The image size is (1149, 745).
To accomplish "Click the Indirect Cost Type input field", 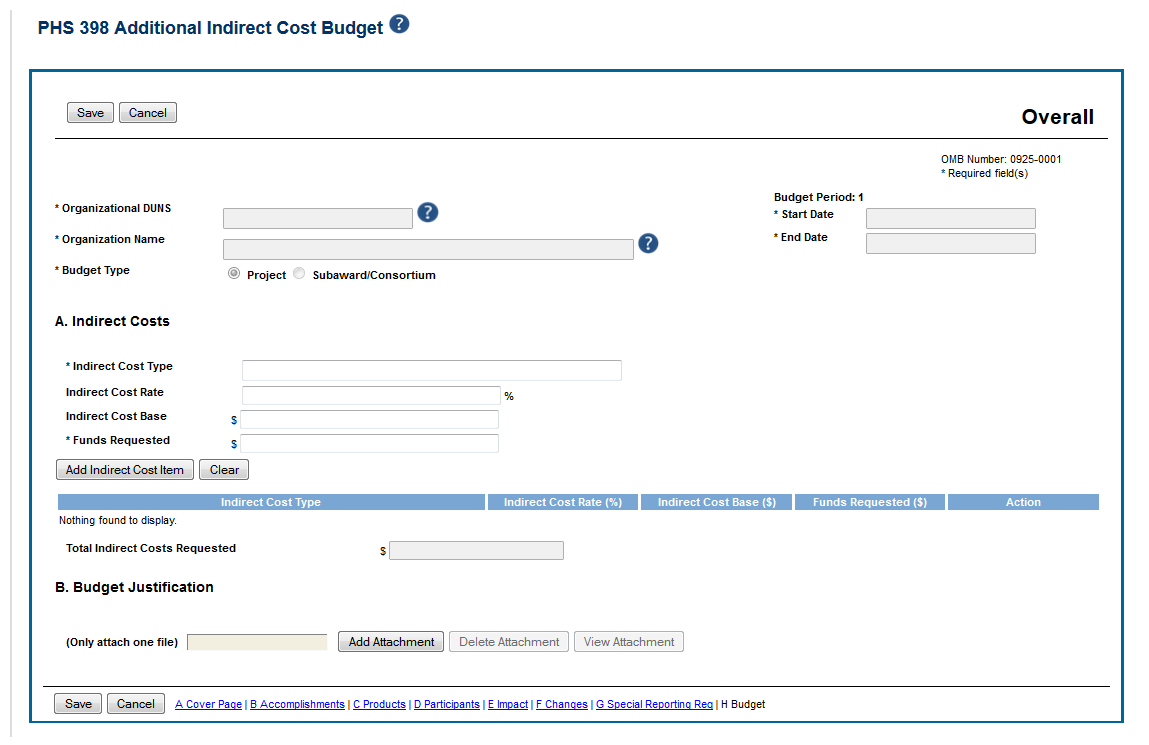I will click(x=431, y=371).
